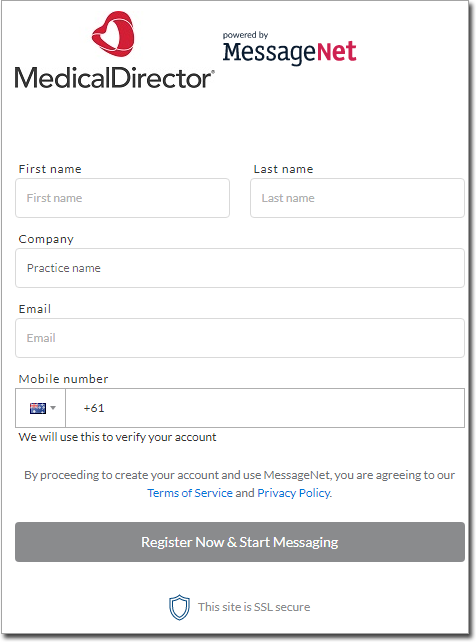This screenshot has height=642, width=476.
Task: Open the country code dropdown arrow
Action: [x=53, y=408]
